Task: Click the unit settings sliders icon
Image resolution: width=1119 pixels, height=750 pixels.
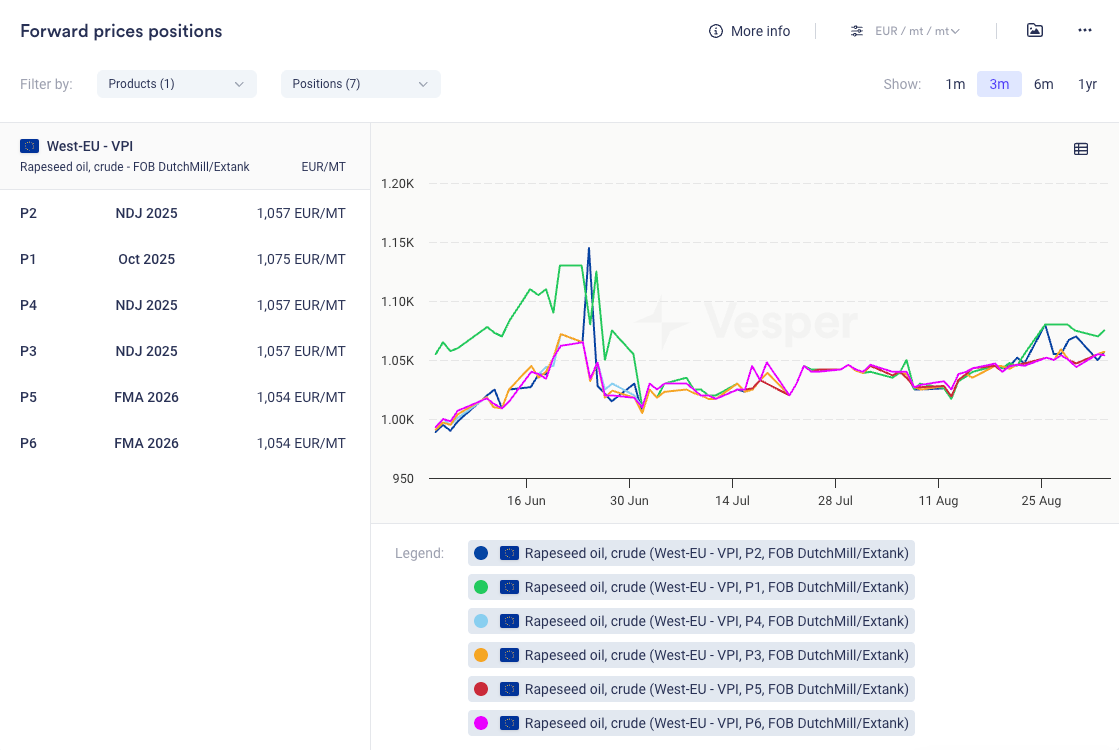Action: point(857,31)
